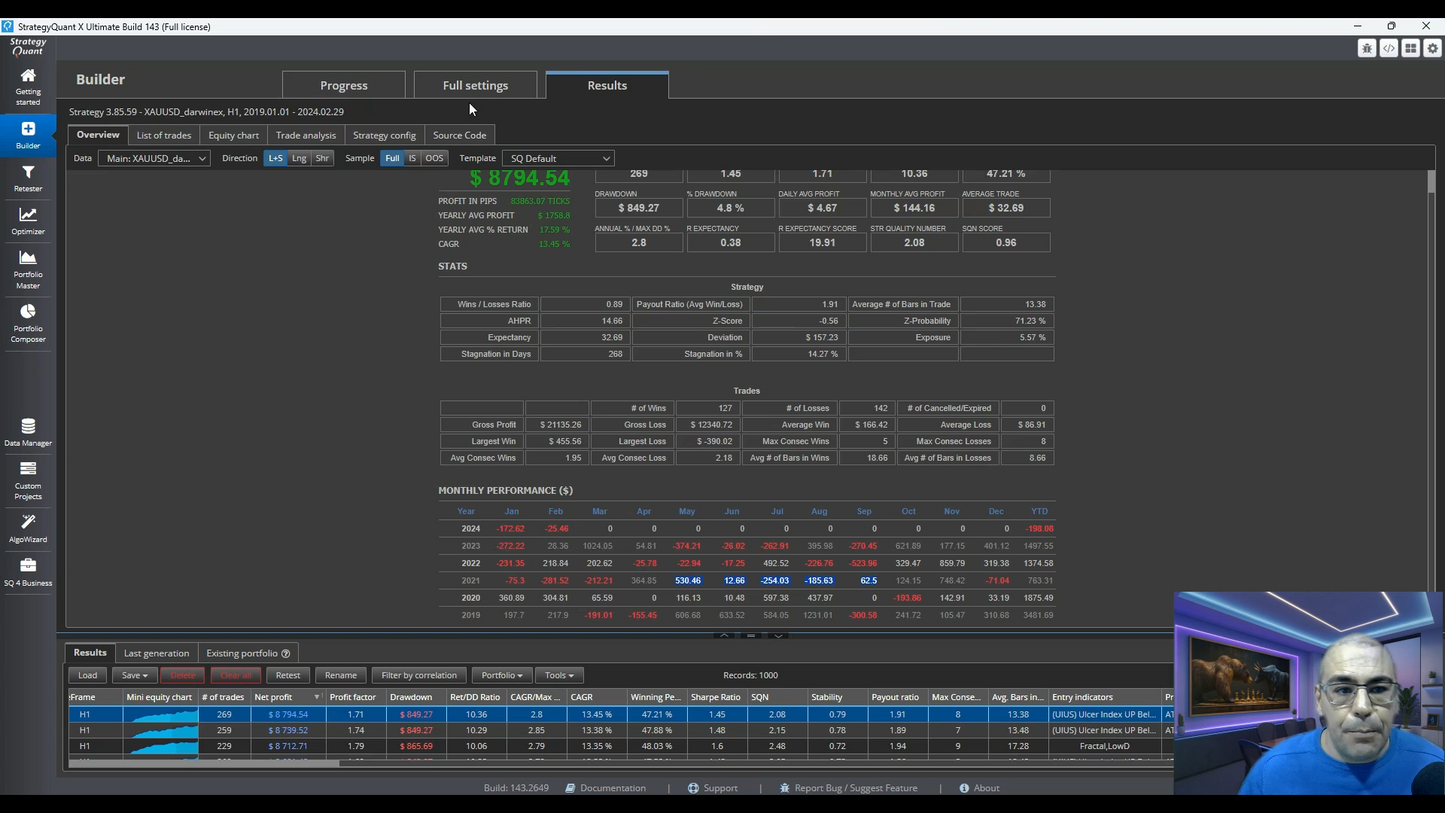Open the Equity chart tab
Screen dimensions: 1445x813
coord(234,135)
